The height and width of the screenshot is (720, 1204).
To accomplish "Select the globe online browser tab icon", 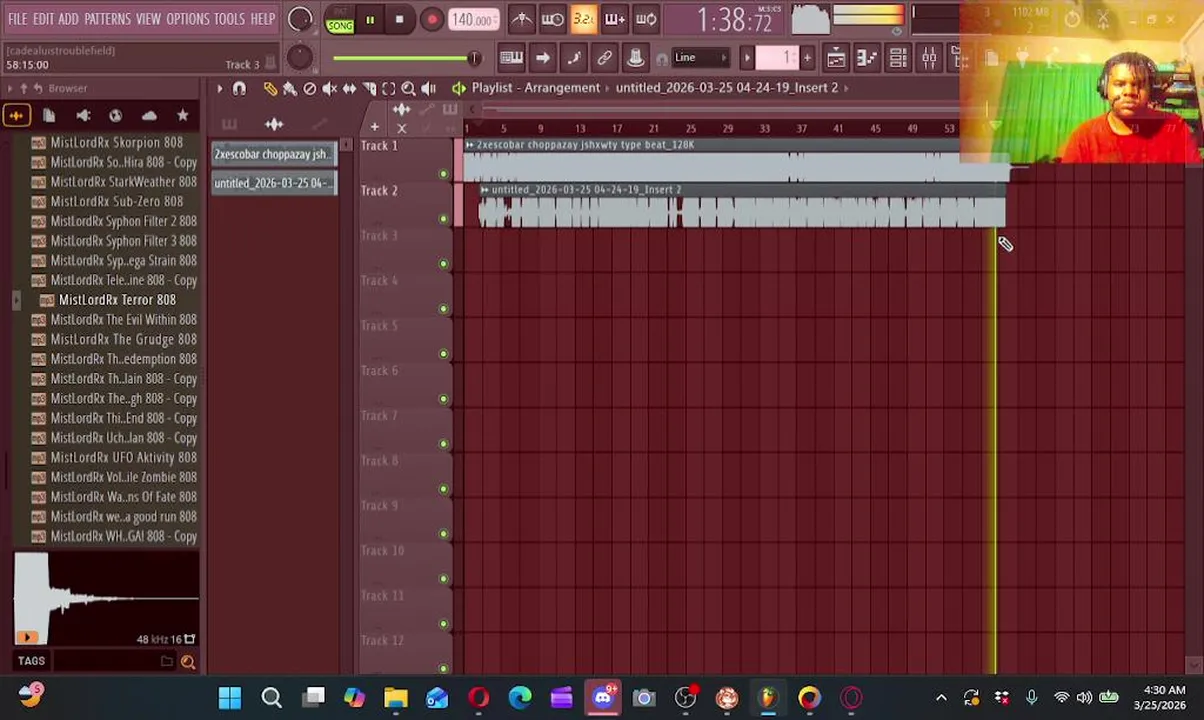I will (x=116, y=116).
